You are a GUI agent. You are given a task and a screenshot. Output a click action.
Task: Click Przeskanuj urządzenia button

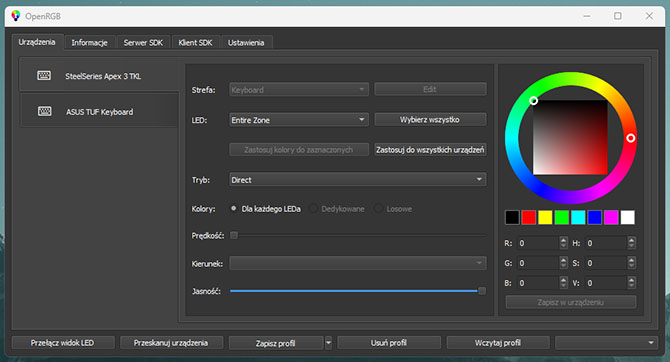pyautogui.click(x=171, y=342)
